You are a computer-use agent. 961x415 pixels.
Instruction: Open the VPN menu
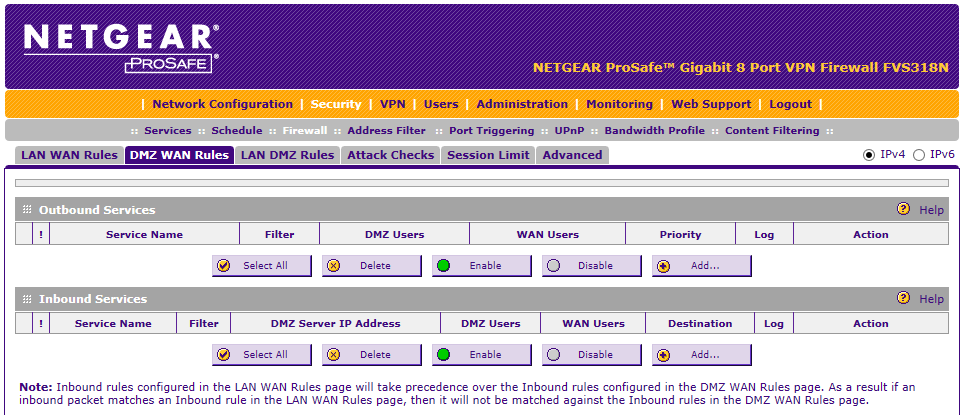pyautogui.click(x=393, y=104)
